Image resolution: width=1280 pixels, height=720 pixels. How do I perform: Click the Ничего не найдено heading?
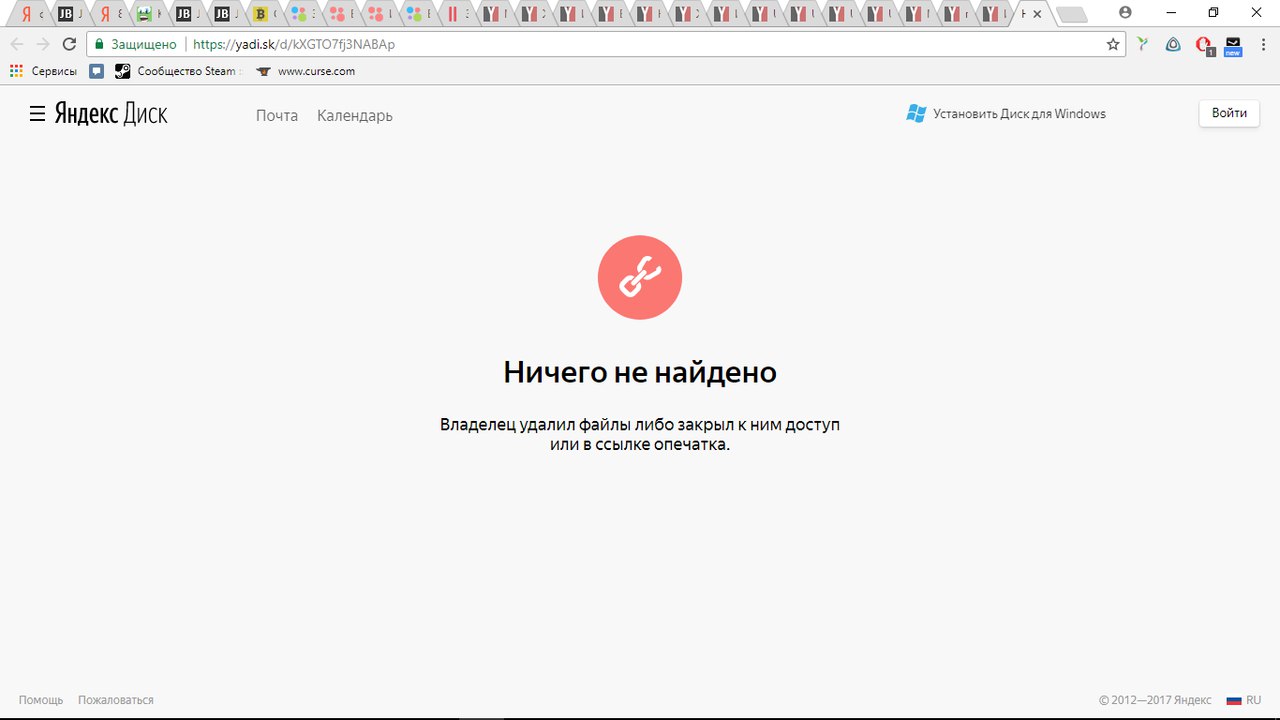[x=640, y=372]
